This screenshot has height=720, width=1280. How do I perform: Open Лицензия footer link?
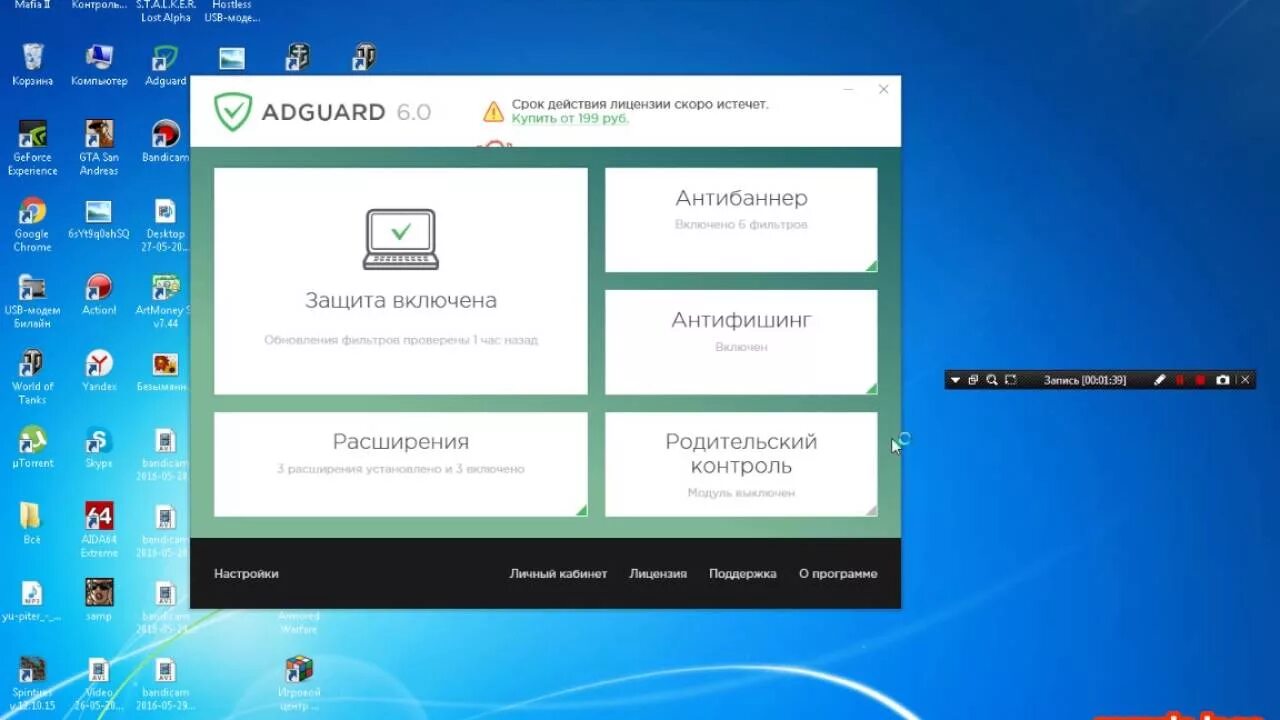[658, 574]
